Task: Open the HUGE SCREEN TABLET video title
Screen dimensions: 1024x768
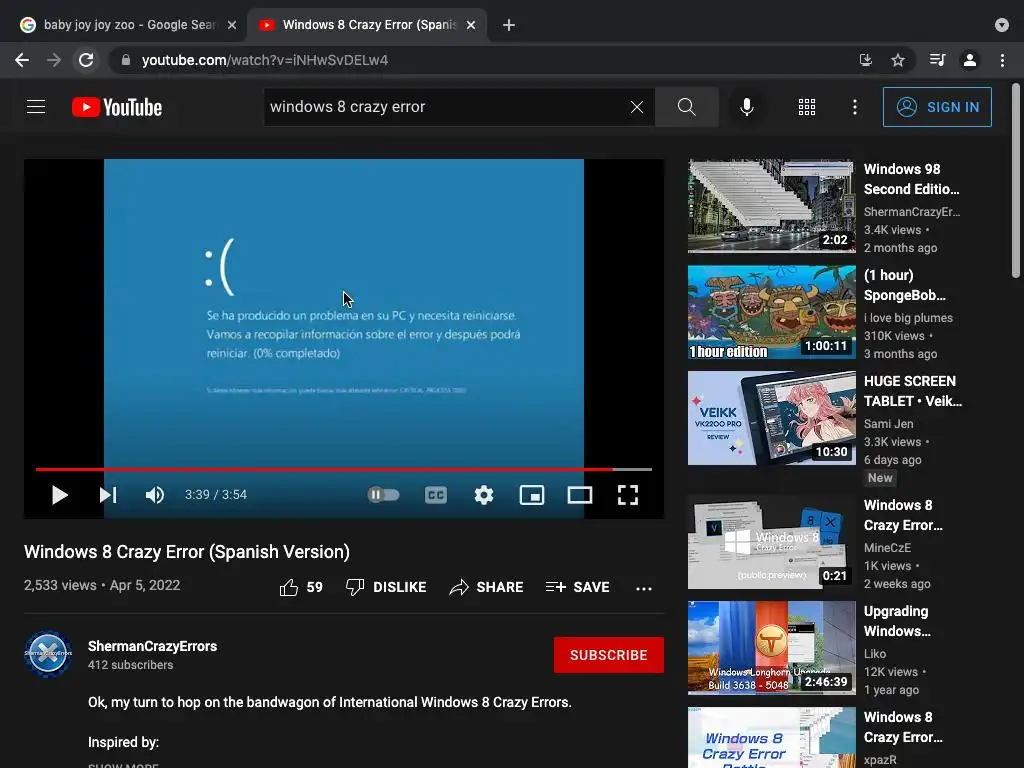Action: tap(912, 391)
